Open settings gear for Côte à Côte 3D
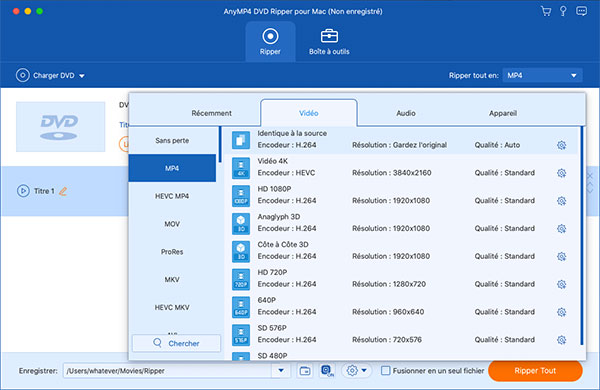Image resolution: width=600 pixels, height=390 pixels. pyautogui.click(x=561, y=256)
